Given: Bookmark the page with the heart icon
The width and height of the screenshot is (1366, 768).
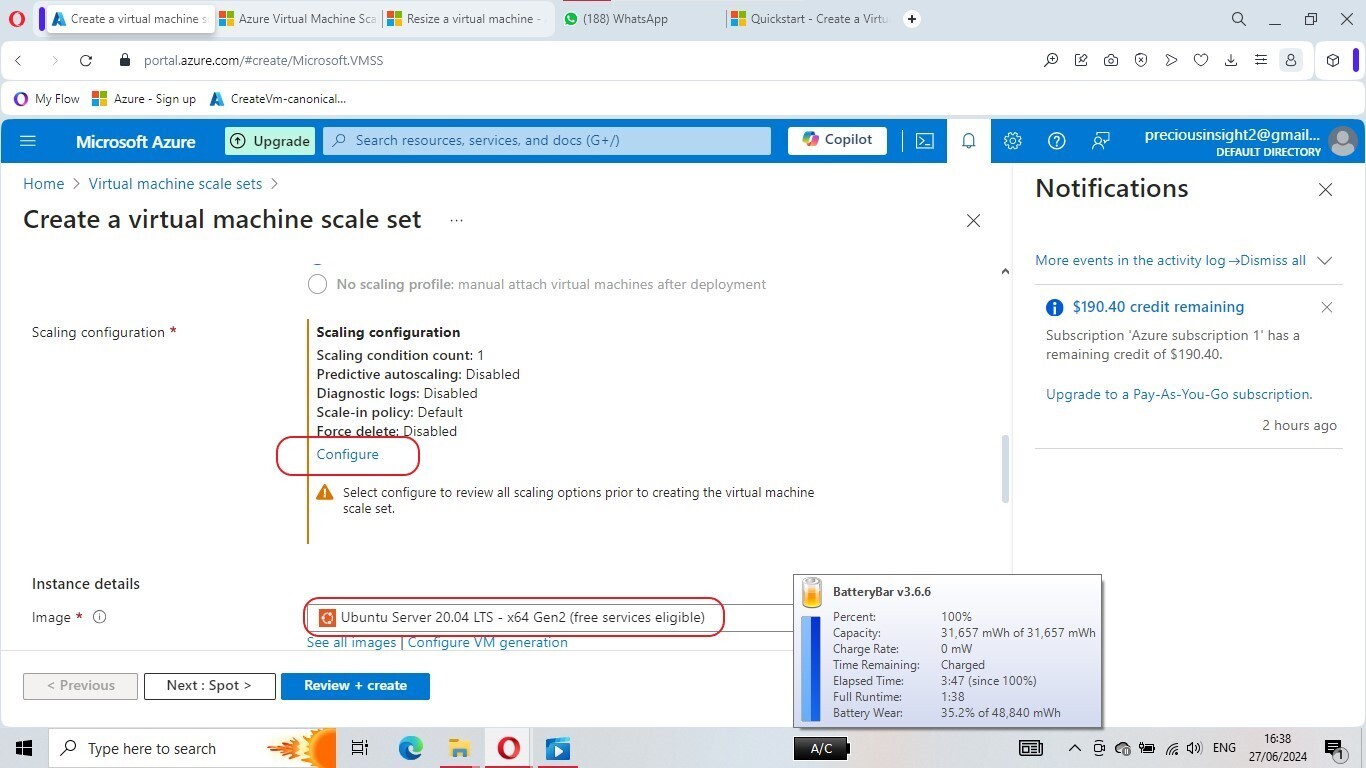Looking at the screenshot, I should [x=1201, y=60].
